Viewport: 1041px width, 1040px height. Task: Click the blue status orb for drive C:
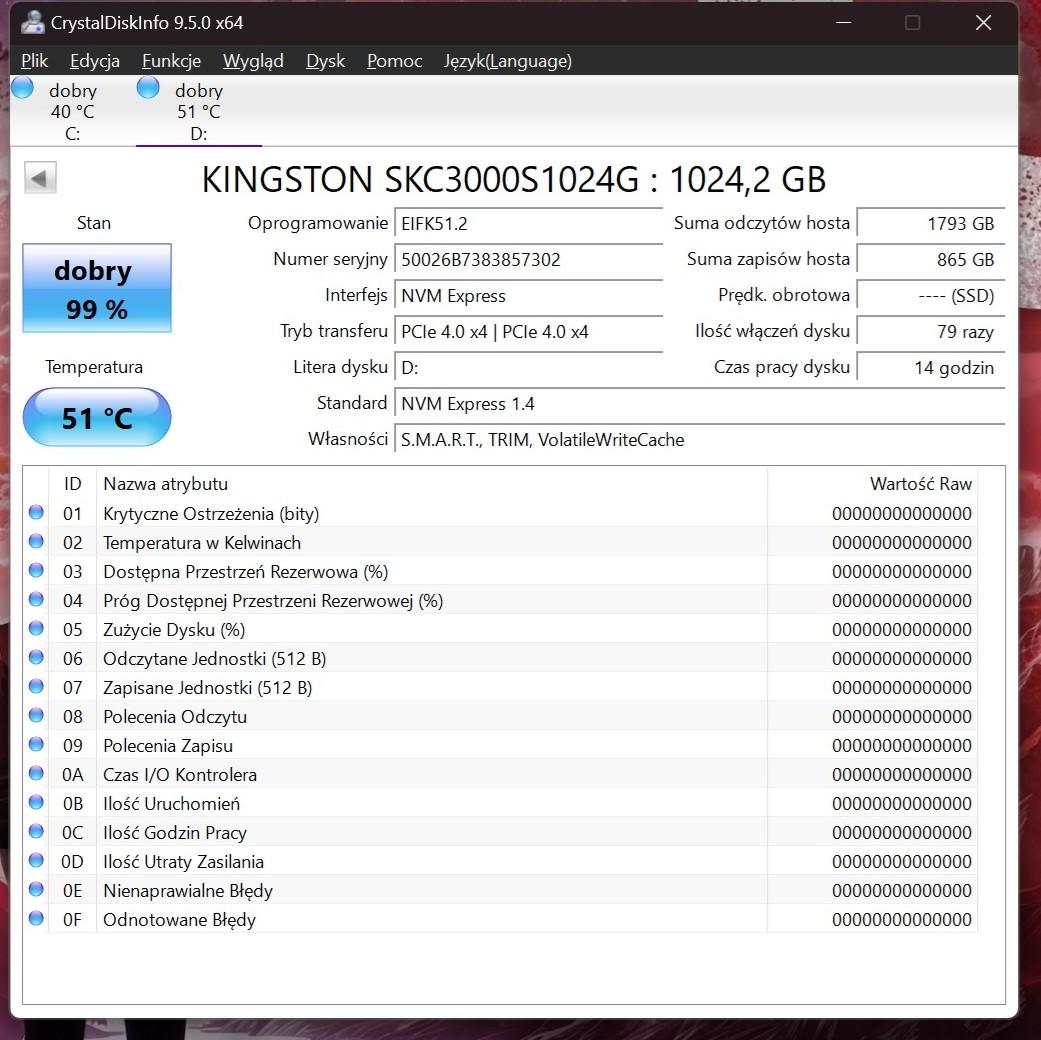click(x=22, y=88)
